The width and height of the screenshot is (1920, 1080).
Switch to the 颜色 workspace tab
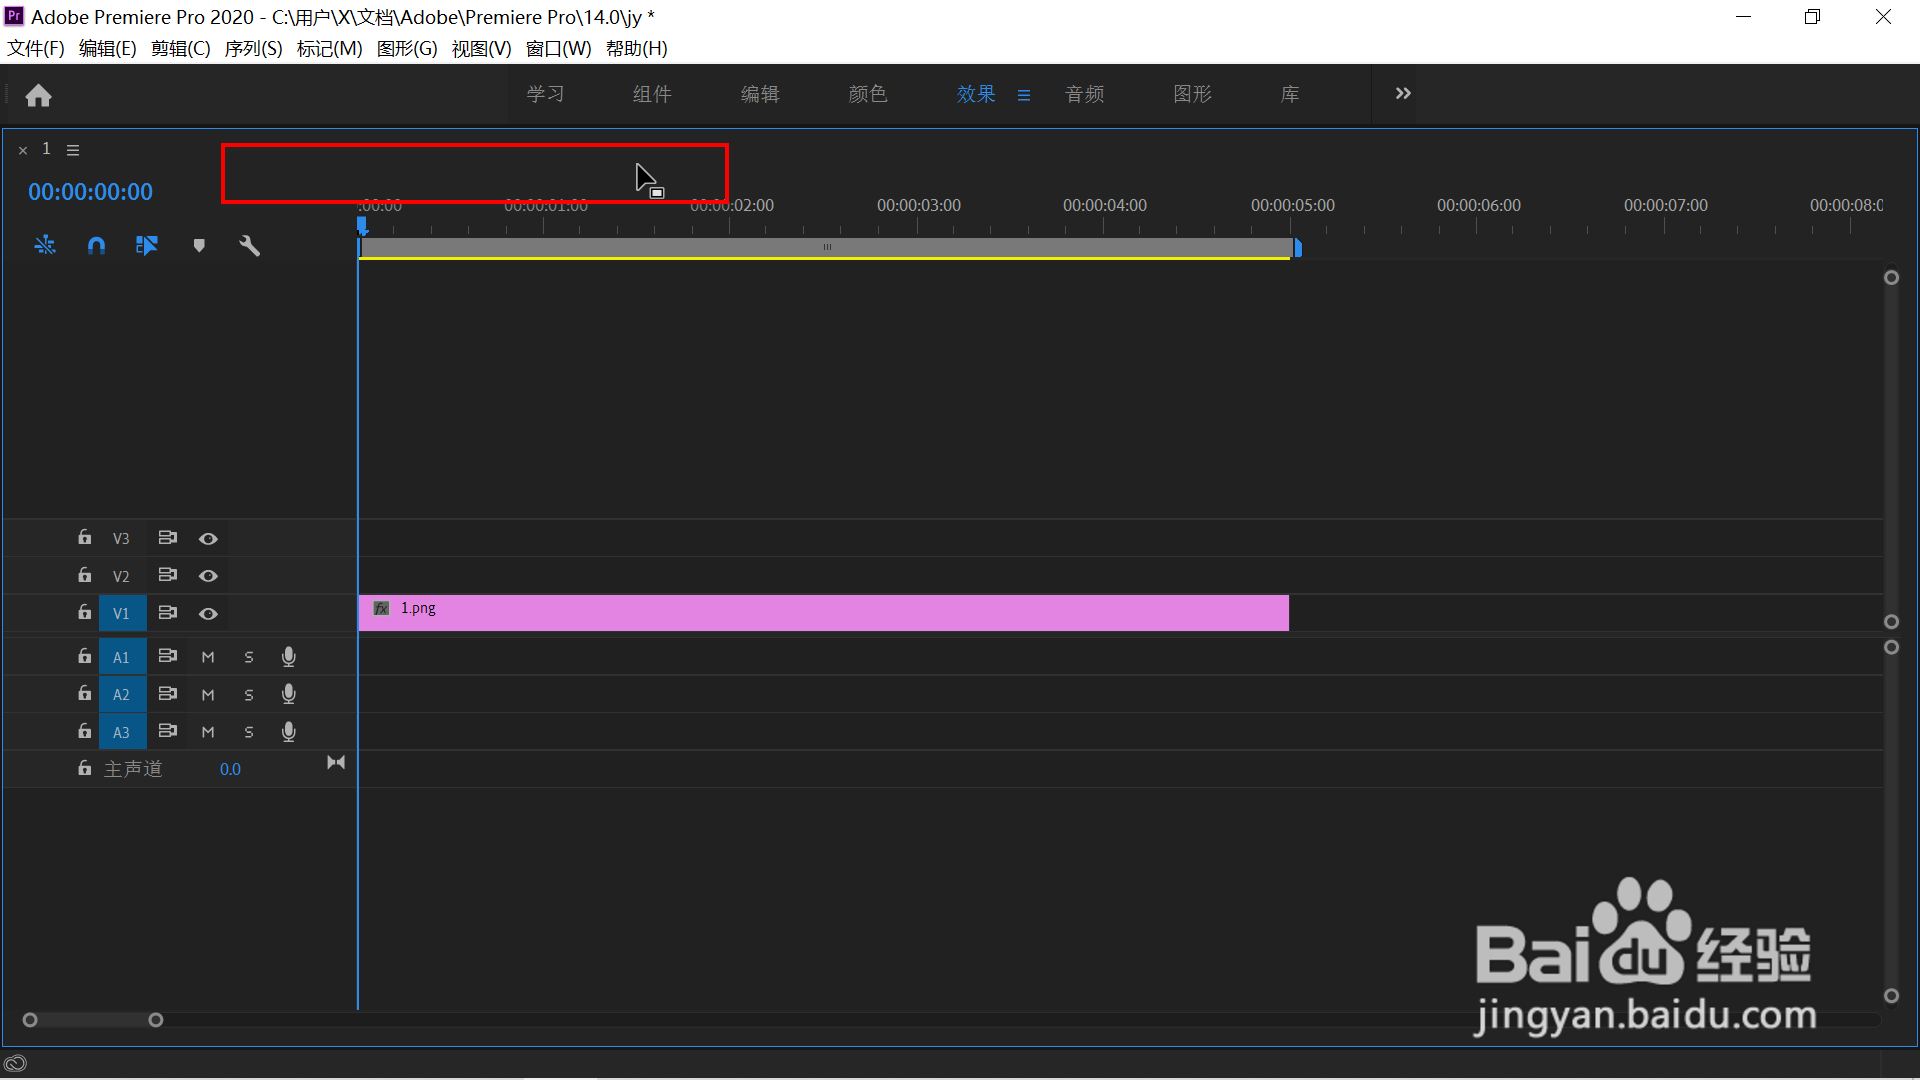(x=867, y=94)
